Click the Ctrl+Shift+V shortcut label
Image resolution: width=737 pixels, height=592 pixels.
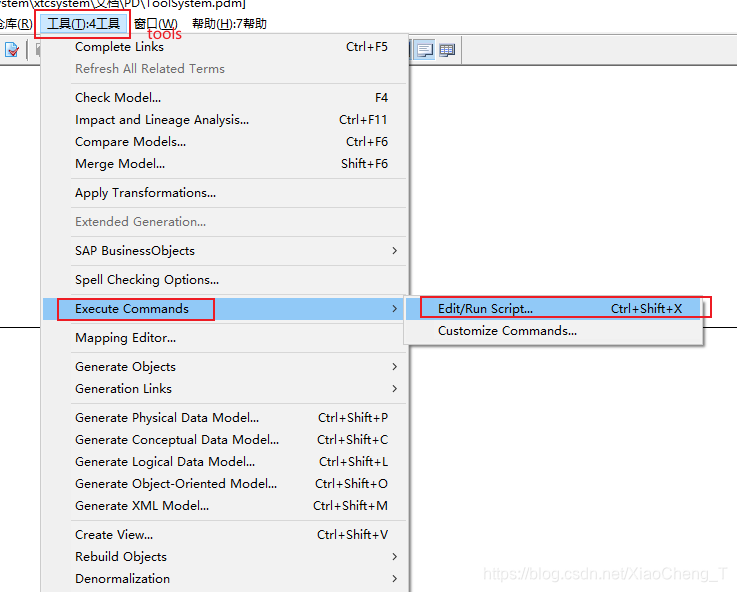[x=353, y=535]
